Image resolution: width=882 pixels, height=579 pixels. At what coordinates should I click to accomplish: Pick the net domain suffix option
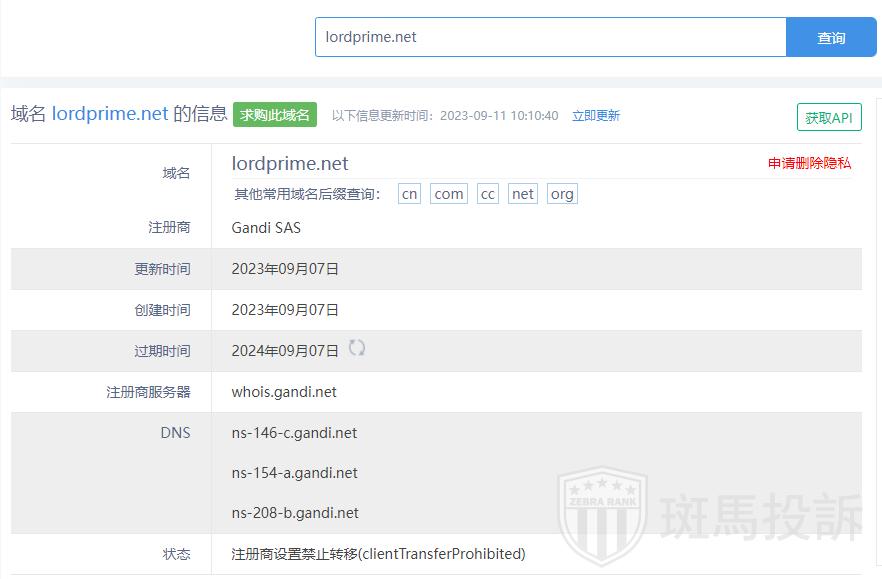point(523,194)
